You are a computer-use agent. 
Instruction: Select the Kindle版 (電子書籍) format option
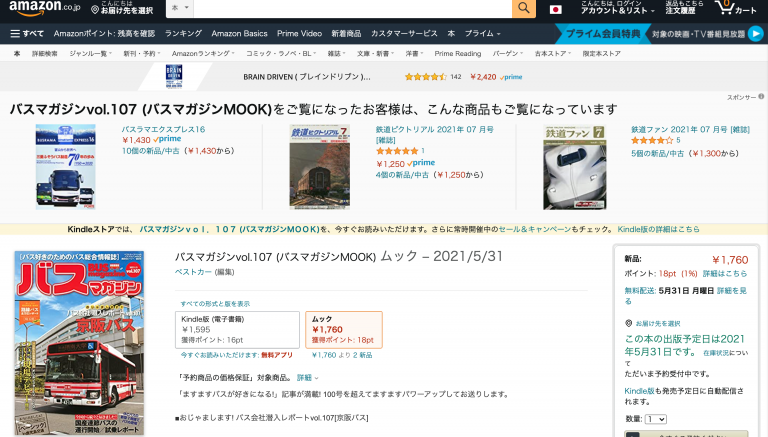237,330
